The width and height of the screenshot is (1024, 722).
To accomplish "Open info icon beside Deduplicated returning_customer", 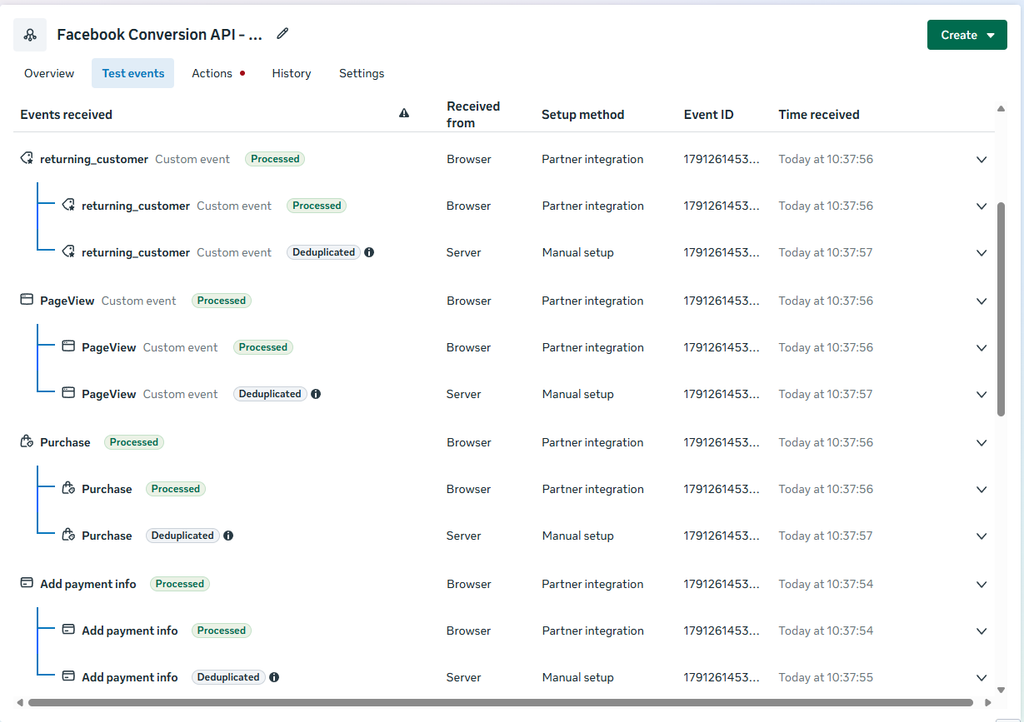I will point(369,252).
